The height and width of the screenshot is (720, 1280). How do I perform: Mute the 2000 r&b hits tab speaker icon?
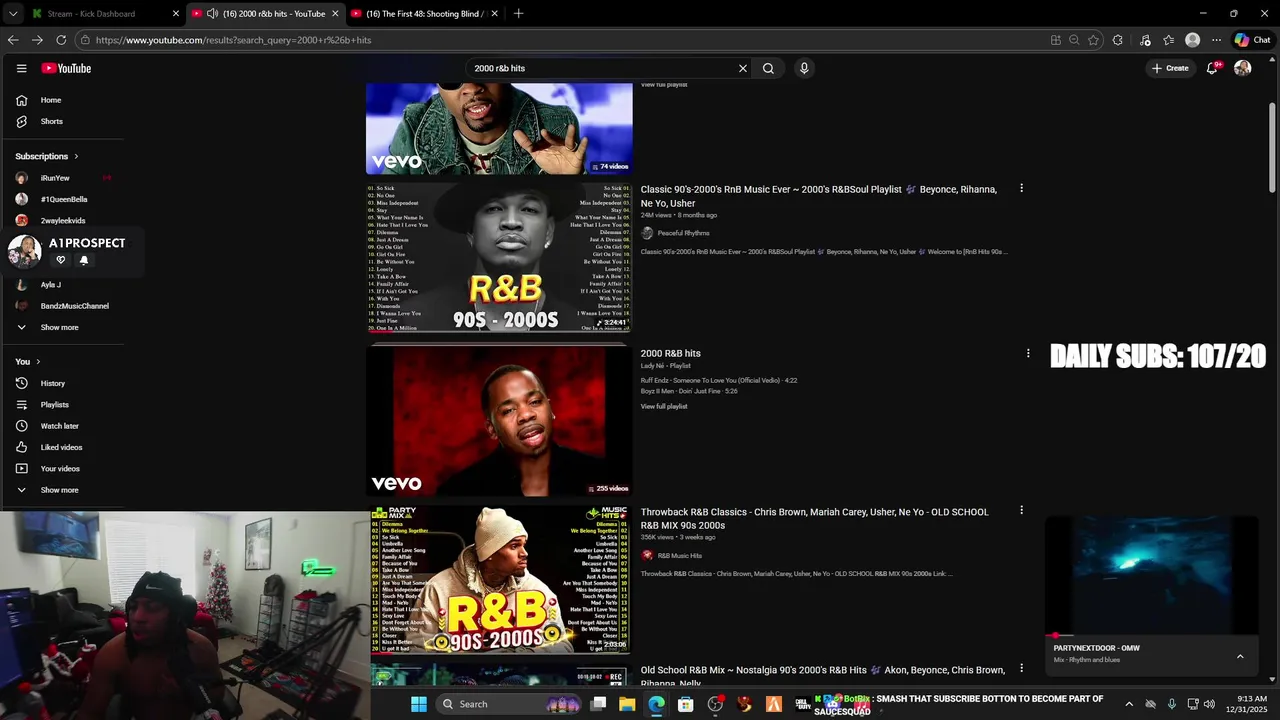pos(212,14)
